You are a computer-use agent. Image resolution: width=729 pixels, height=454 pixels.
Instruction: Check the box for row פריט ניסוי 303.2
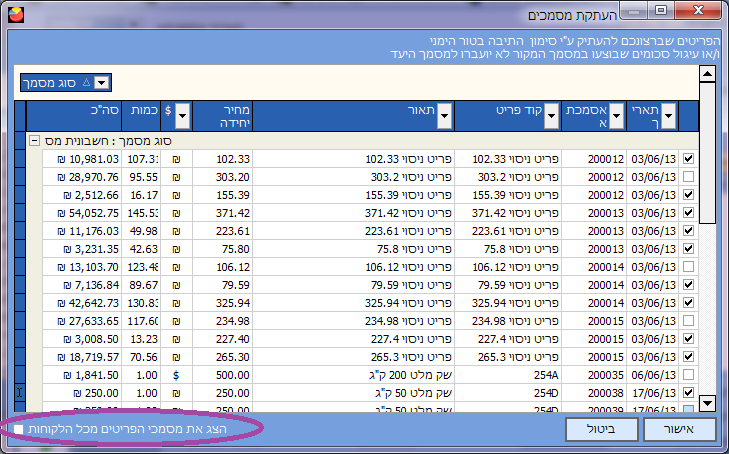click(688, 176)
